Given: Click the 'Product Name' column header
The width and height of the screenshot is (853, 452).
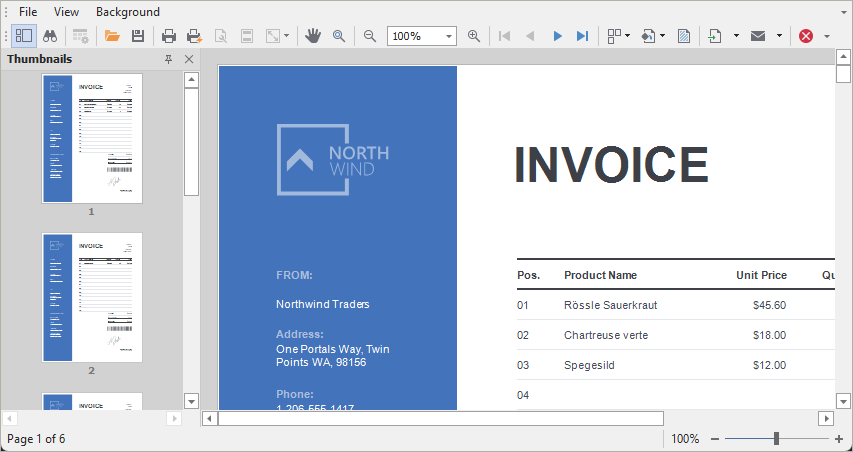Looking at the screenshot, I should click(x=600, y=275).
